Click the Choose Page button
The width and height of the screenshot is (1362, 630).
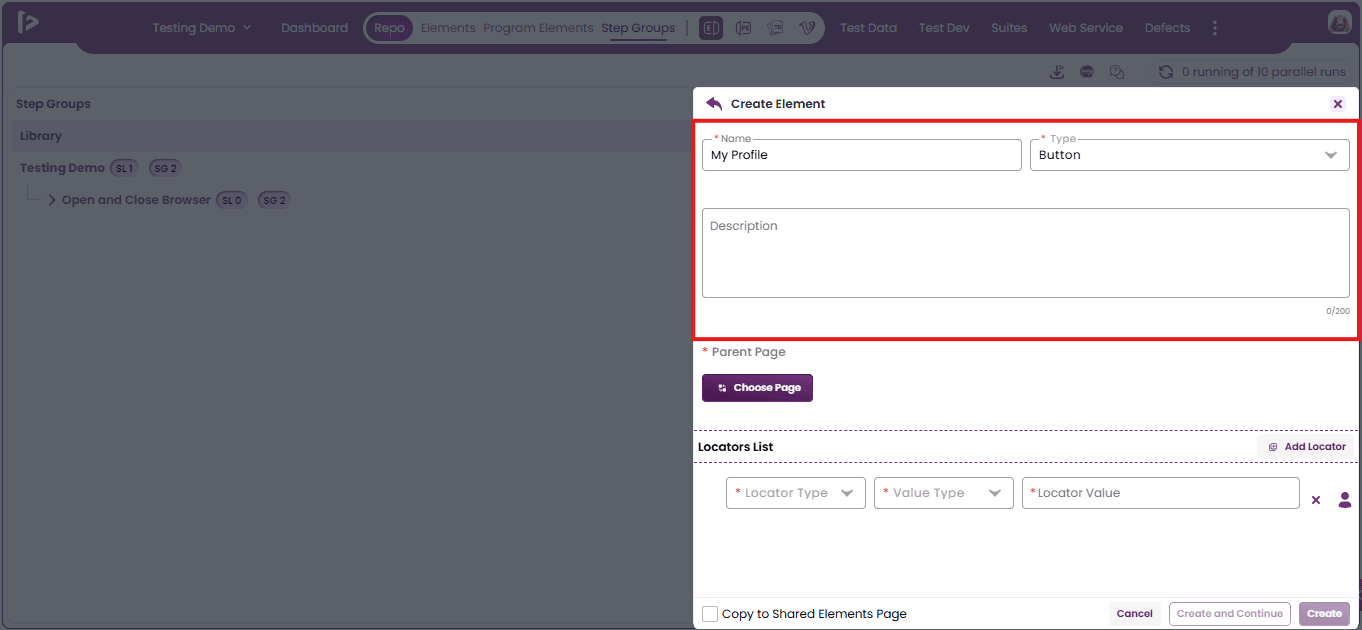[757, 388]
